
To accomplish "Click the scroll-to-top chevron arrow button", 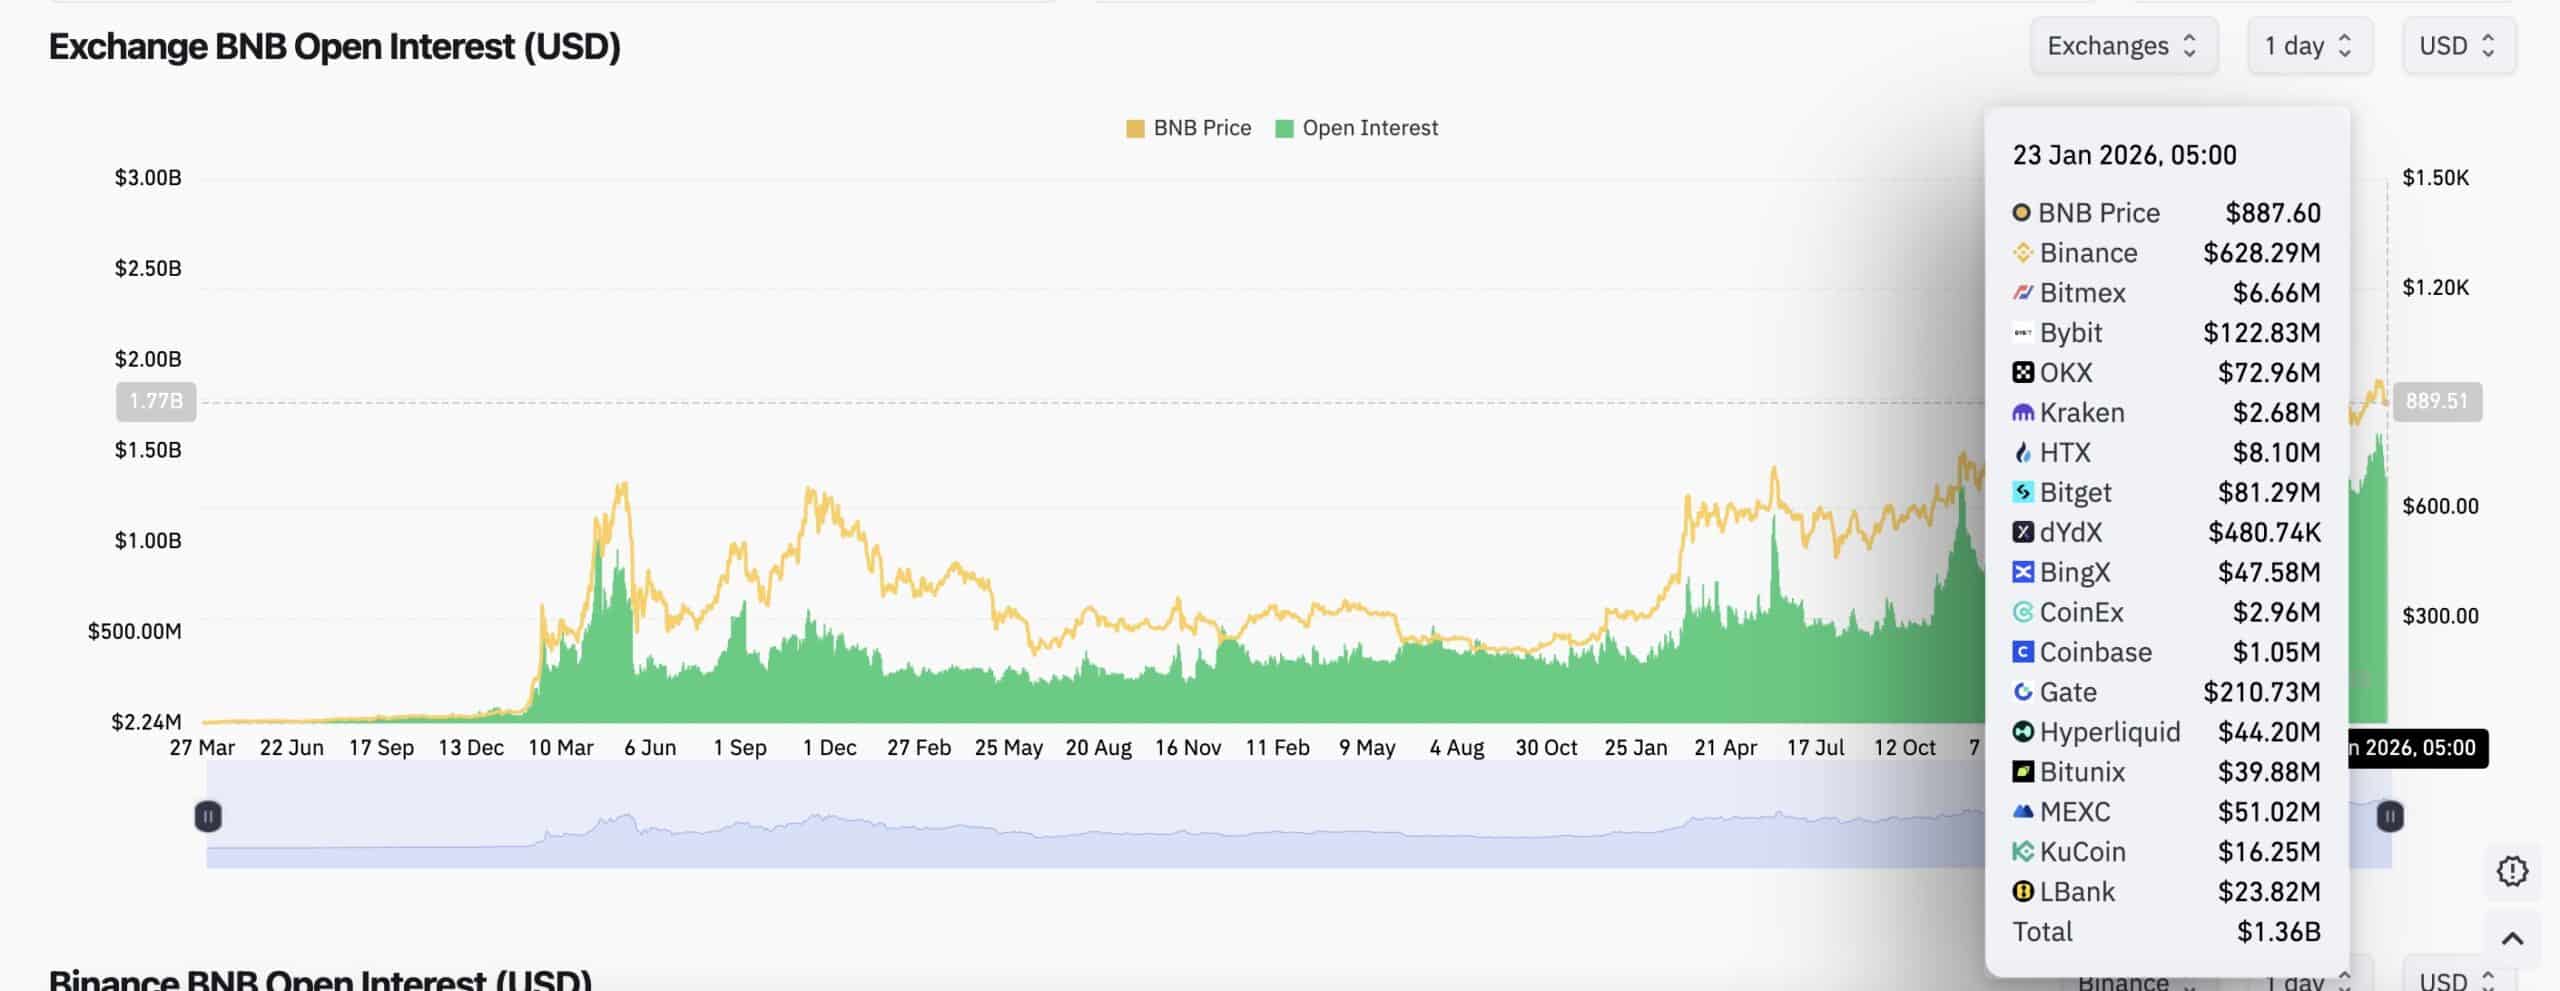I will point(2511,939).
